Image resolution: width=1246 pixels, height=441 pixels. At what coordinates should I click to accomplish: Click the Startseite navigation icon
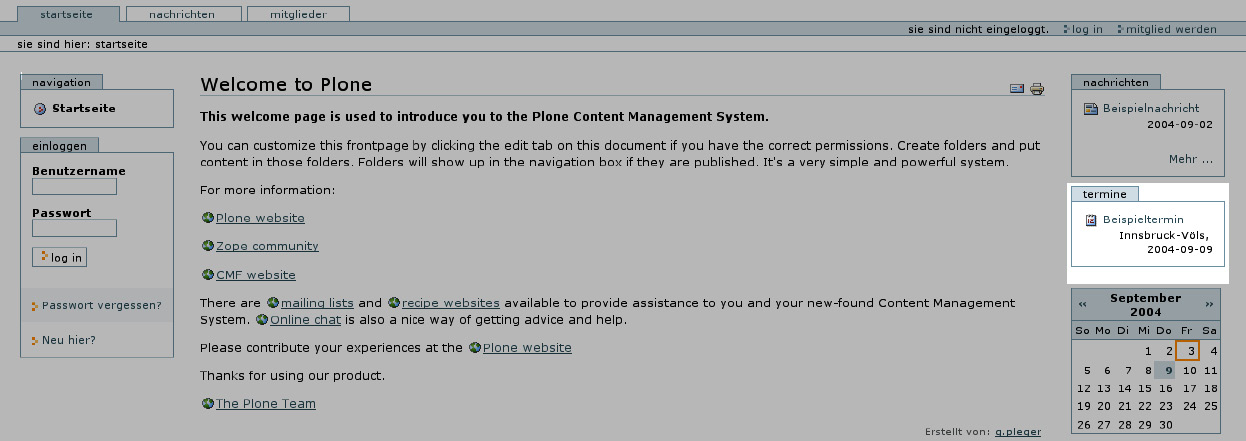[40, 109]
